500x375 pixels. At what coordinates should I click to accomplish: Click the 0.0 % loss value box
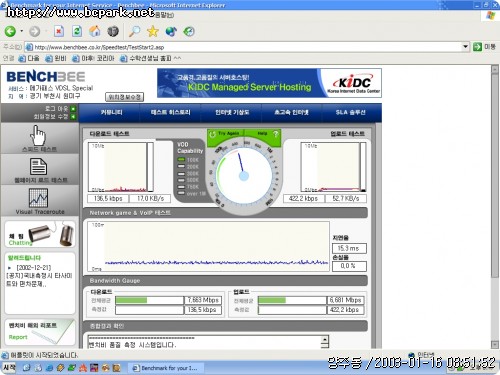[349, 266]
